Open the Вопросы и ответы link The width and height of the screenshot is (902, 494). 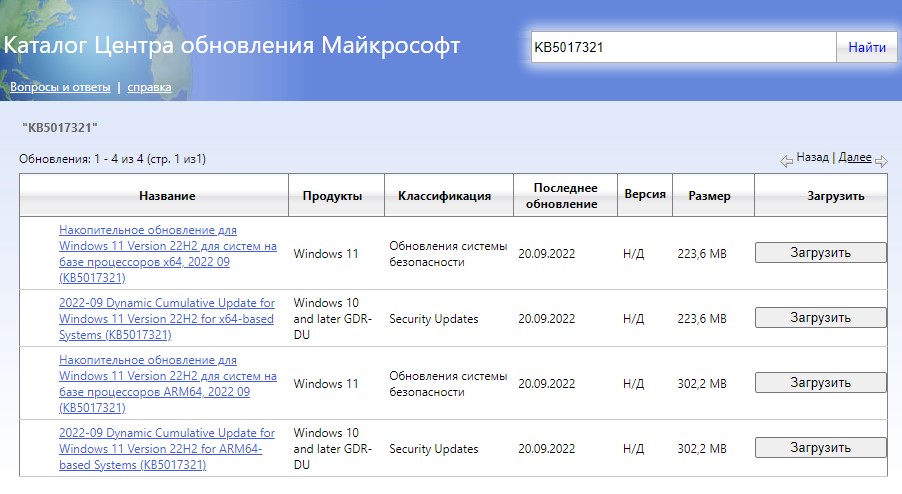tap(60, 87)
